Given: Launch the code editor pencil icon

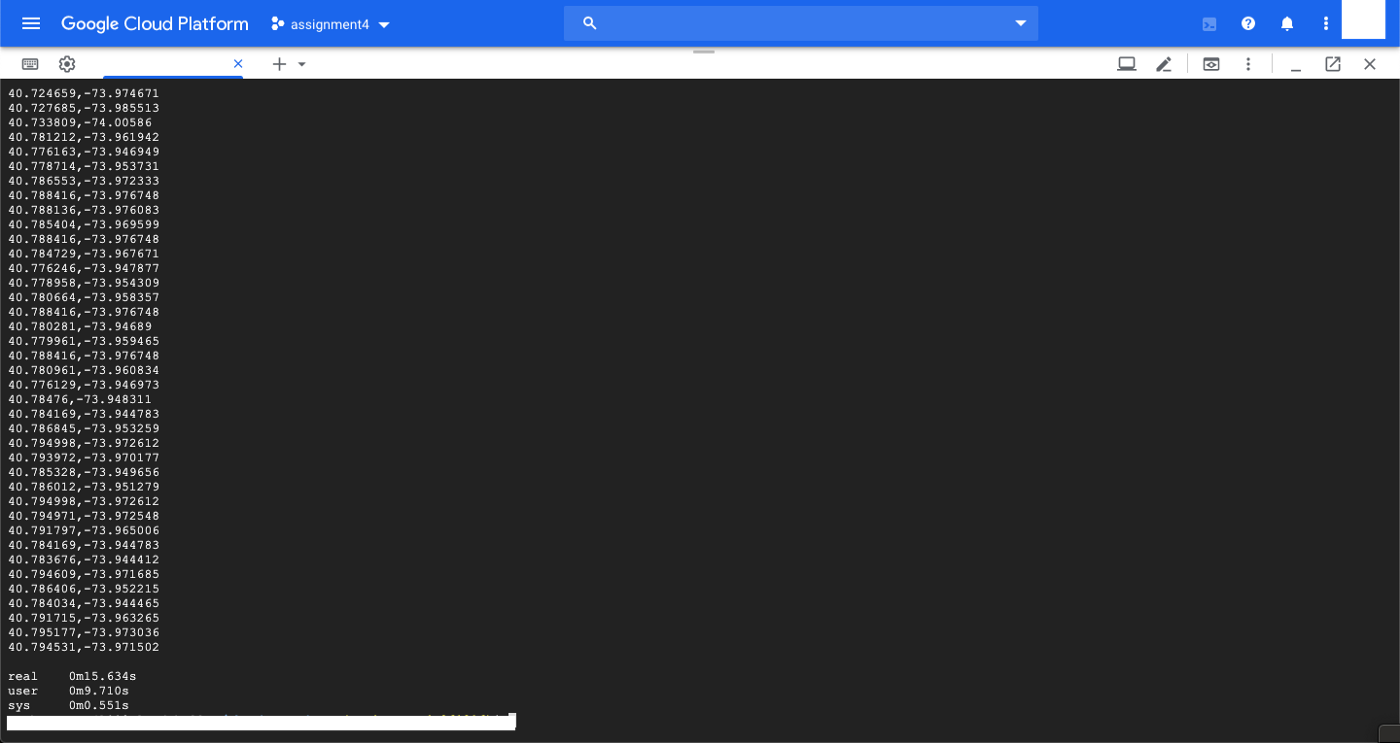Looking at the screenshot, I should tap(1164, 64).
